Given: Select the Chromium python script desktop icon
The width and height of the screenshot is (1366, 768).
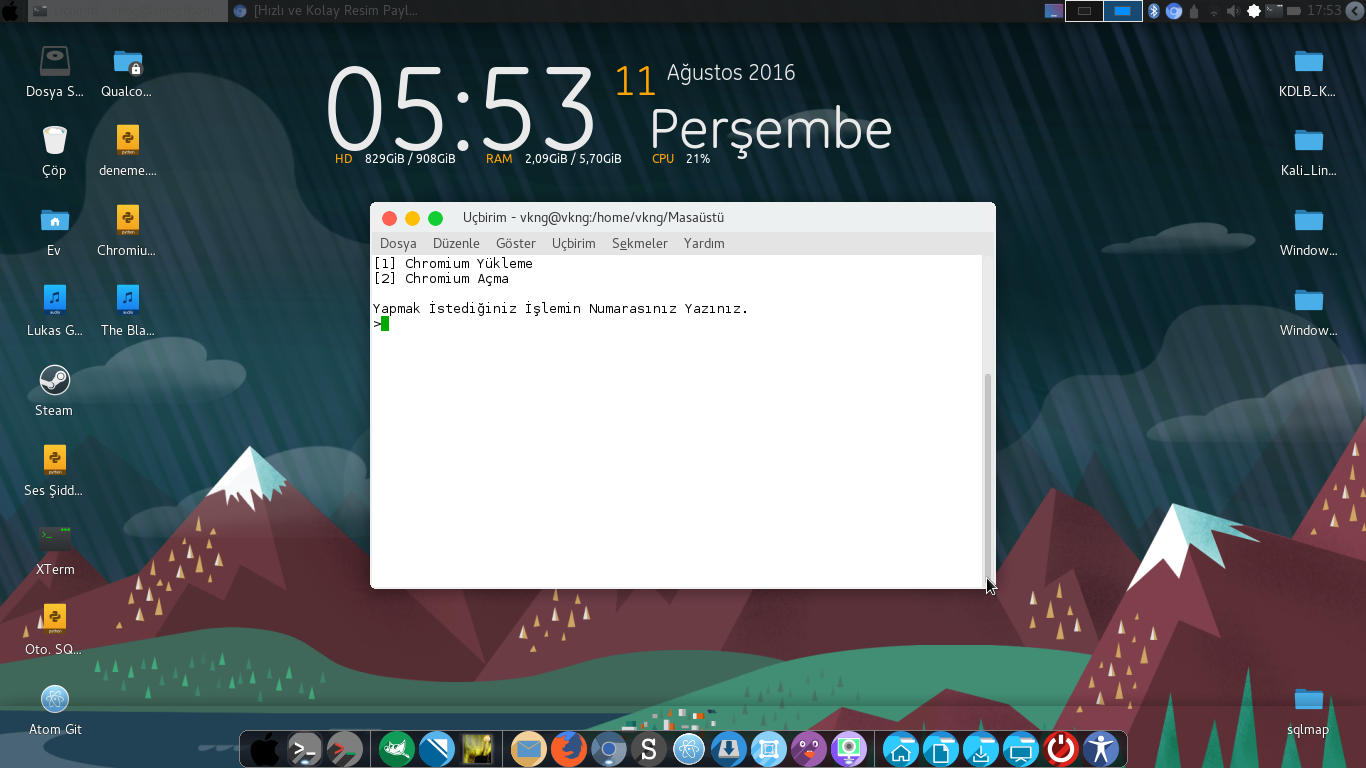Looking at the screenshot, I should 127,220.
